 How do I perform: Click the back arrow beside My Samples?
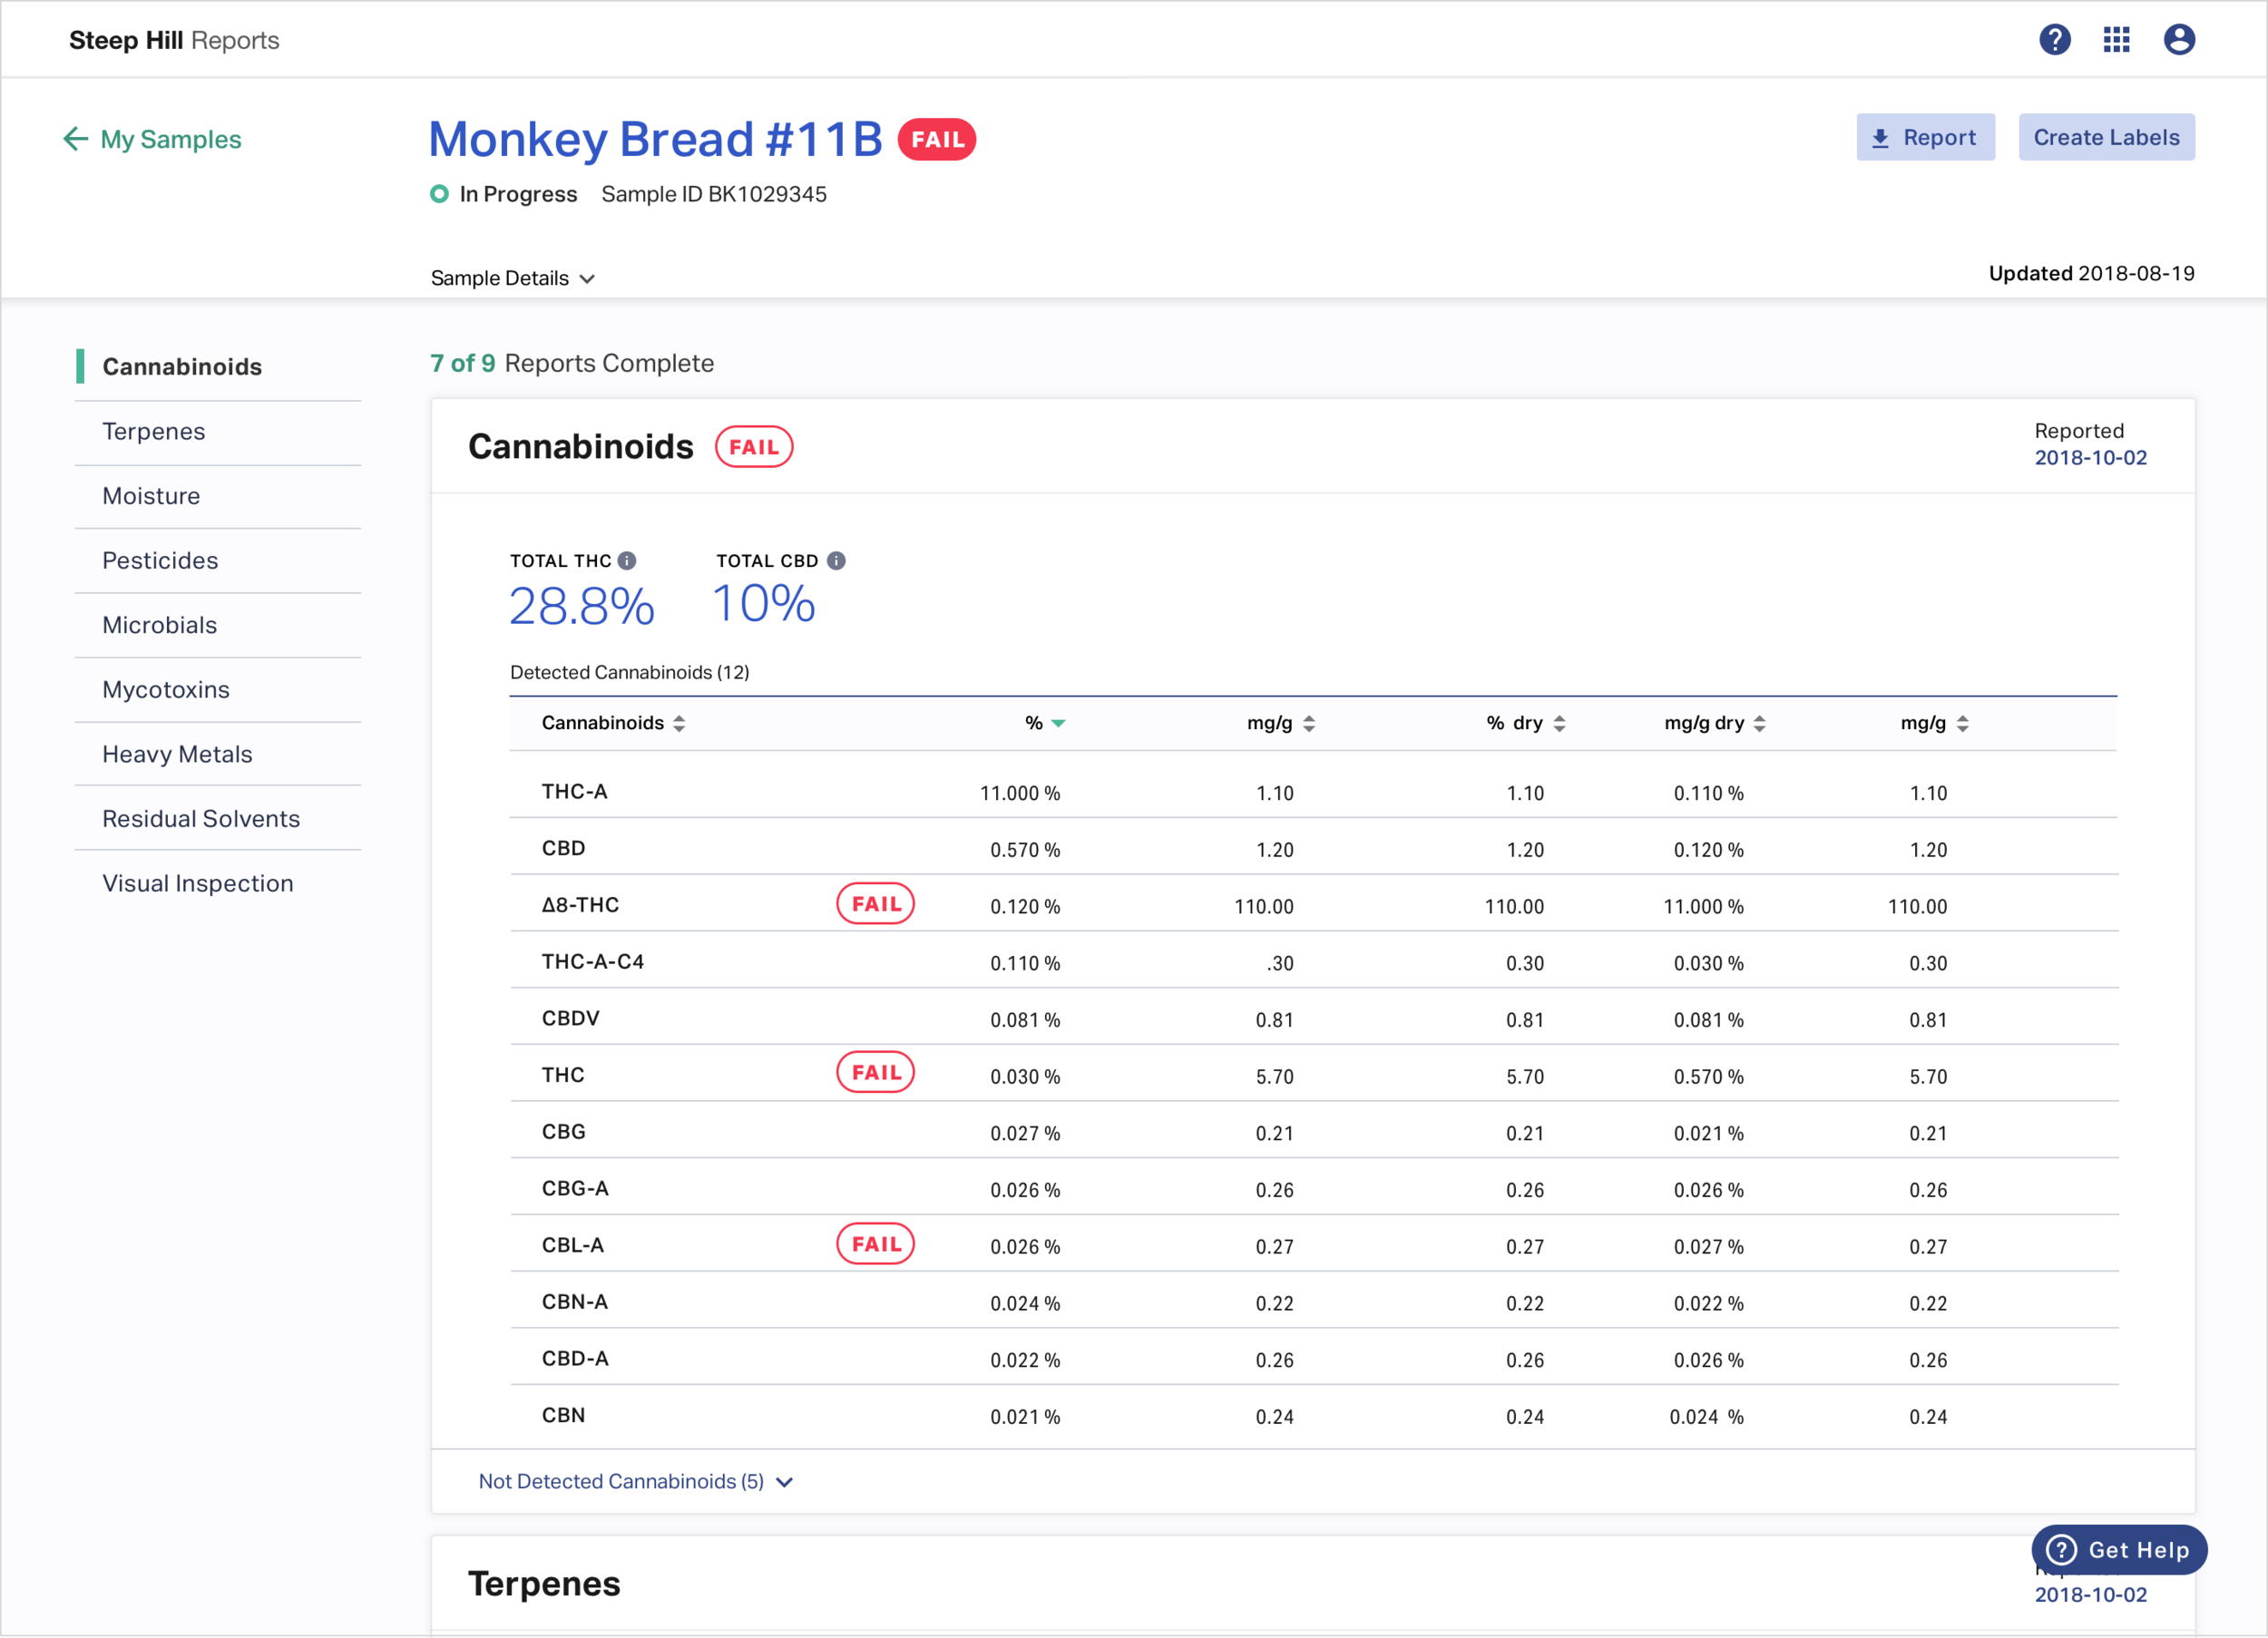point(75,139)
